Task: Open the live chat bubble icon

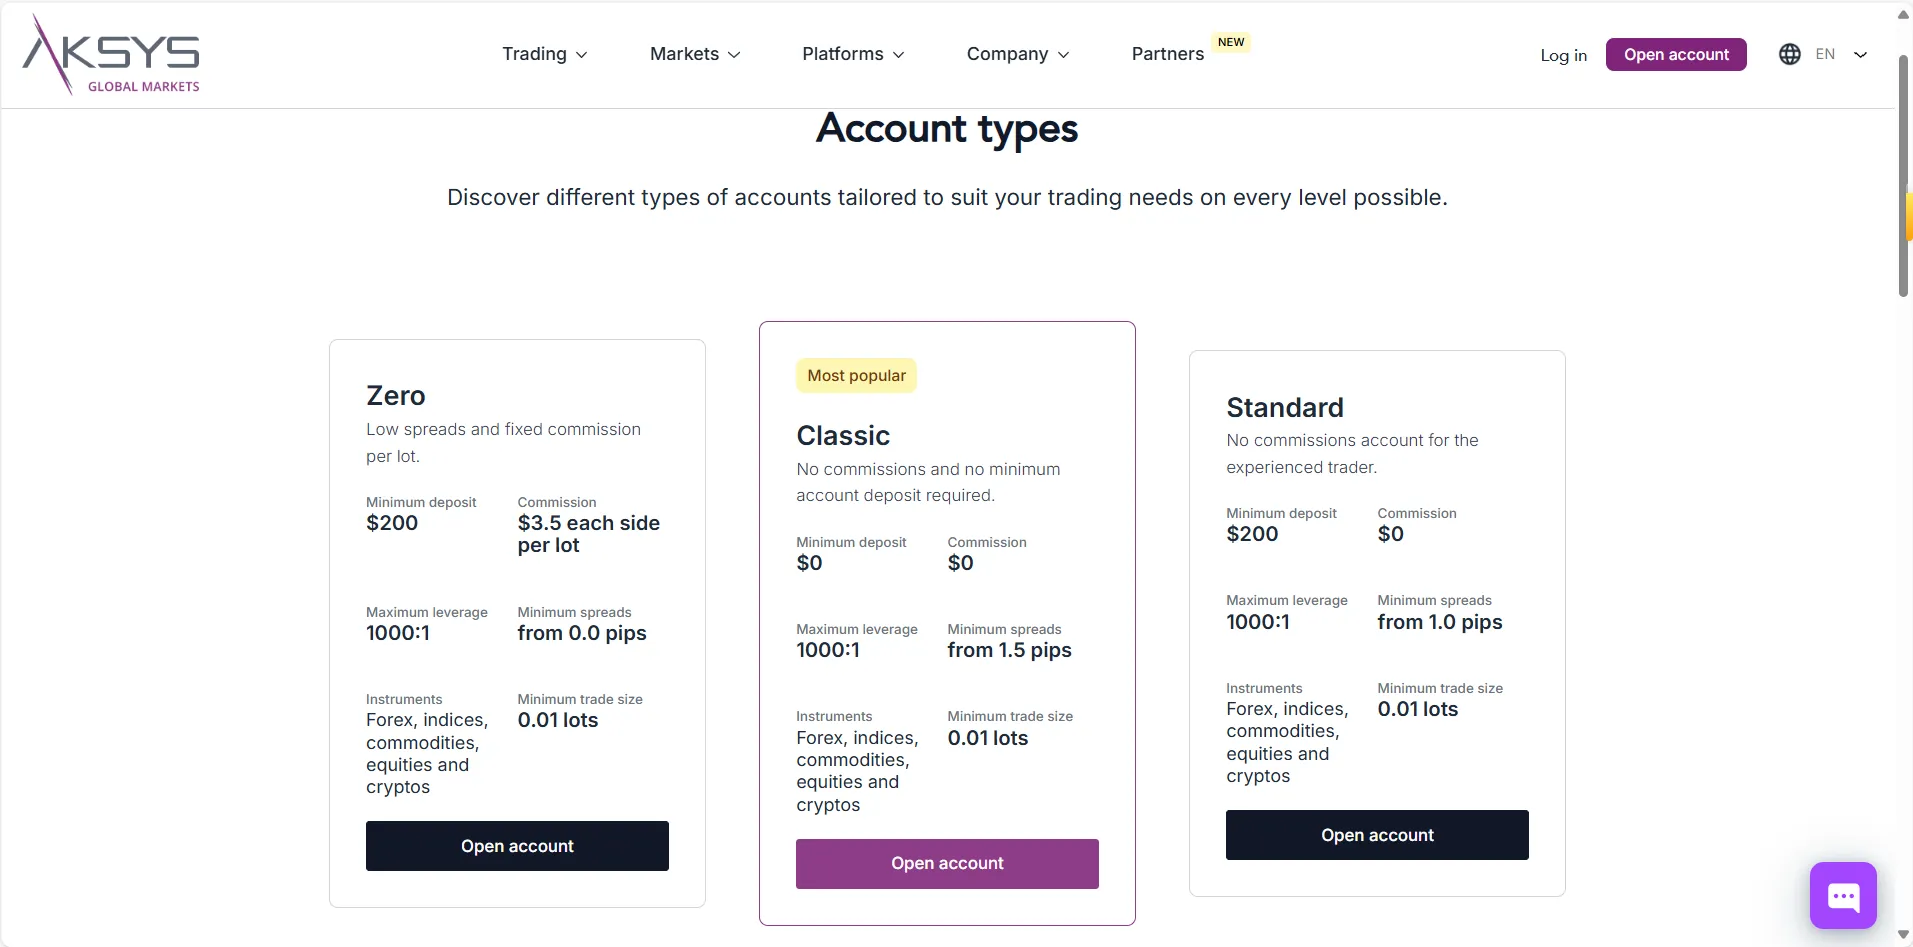Action: point(1843,896)
